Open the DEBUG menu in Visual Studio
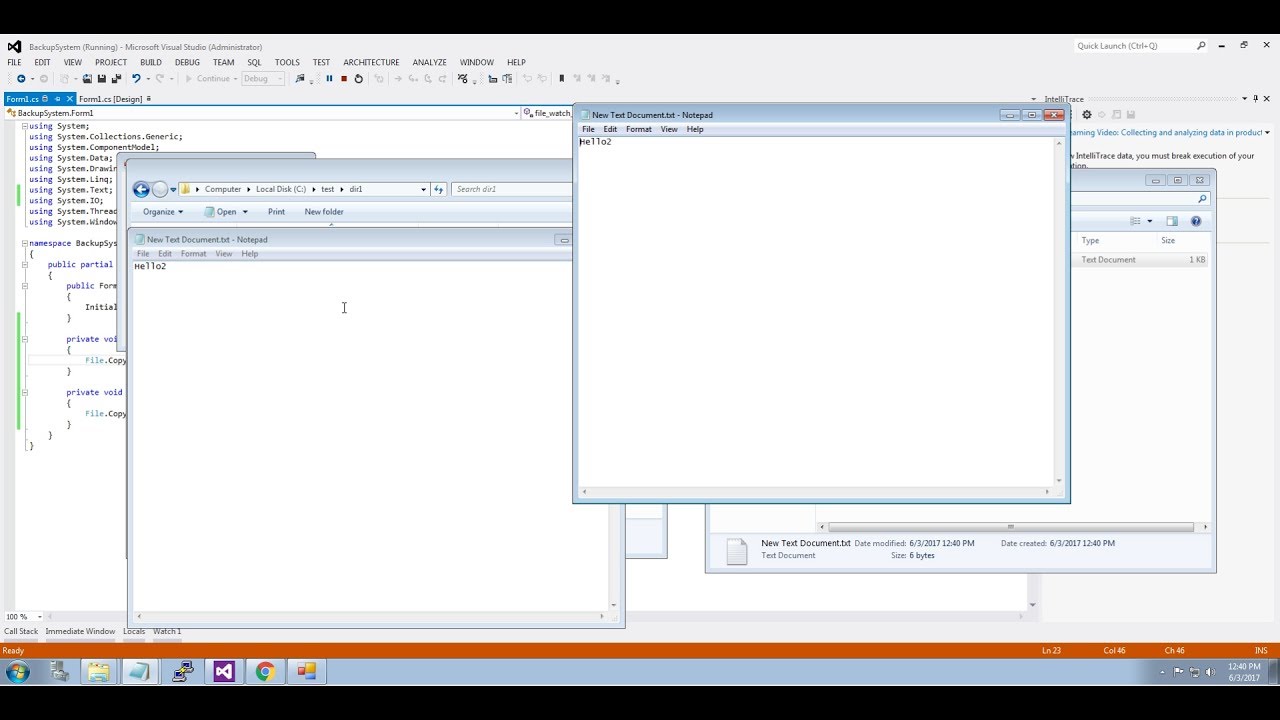This screenshot has width=1280, height=720. coord(187,62)
